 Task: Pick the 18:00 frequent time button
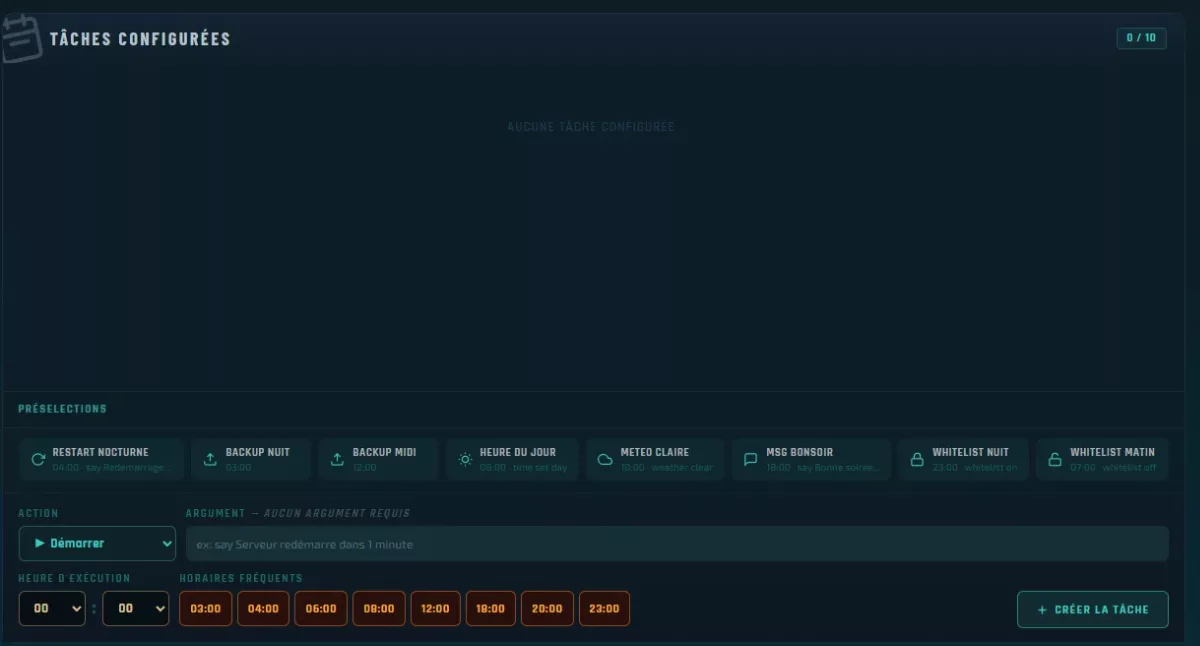click(x=491, y=608)
